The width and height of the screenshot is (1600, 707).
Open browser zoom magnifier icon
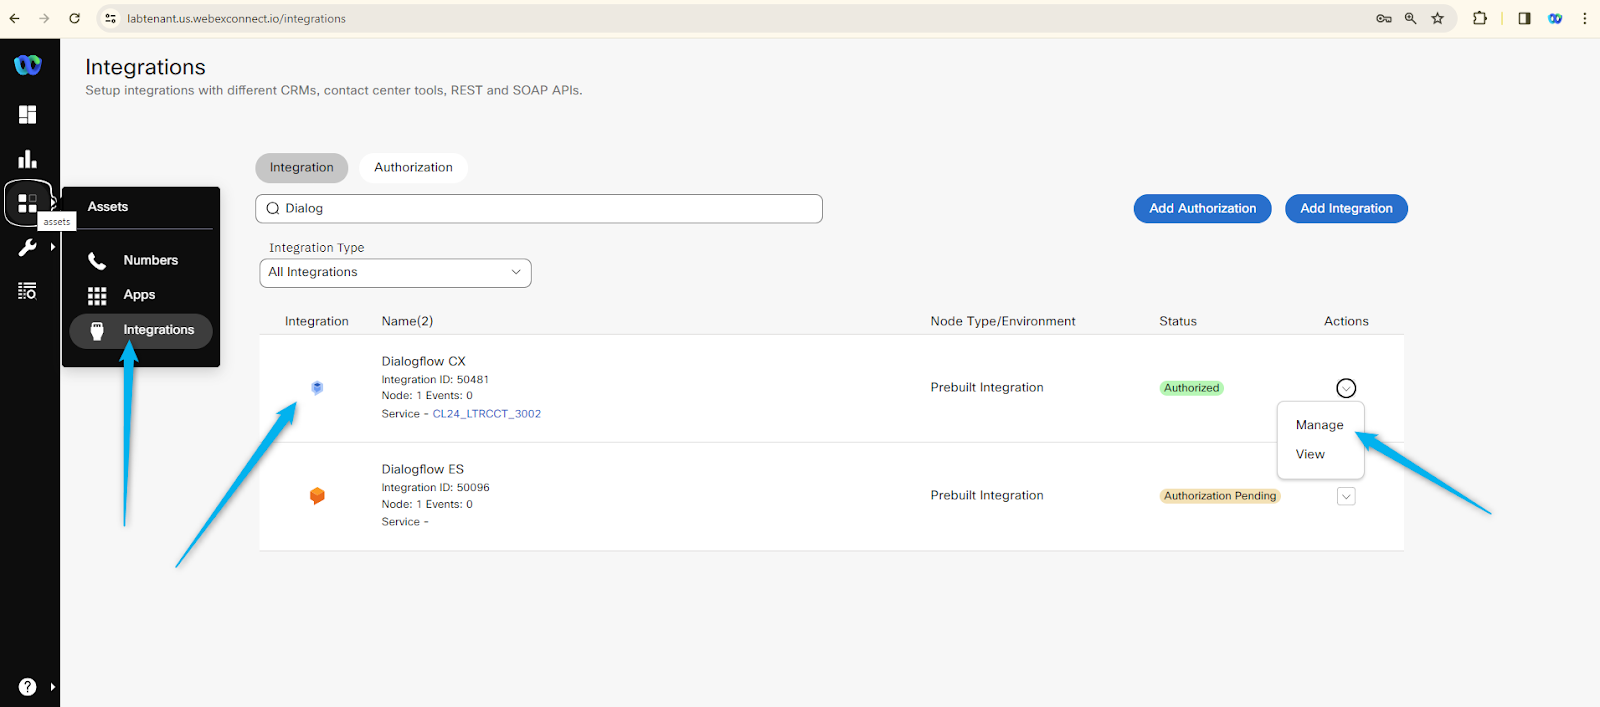pyautogui.click(x=1411, y=18)
